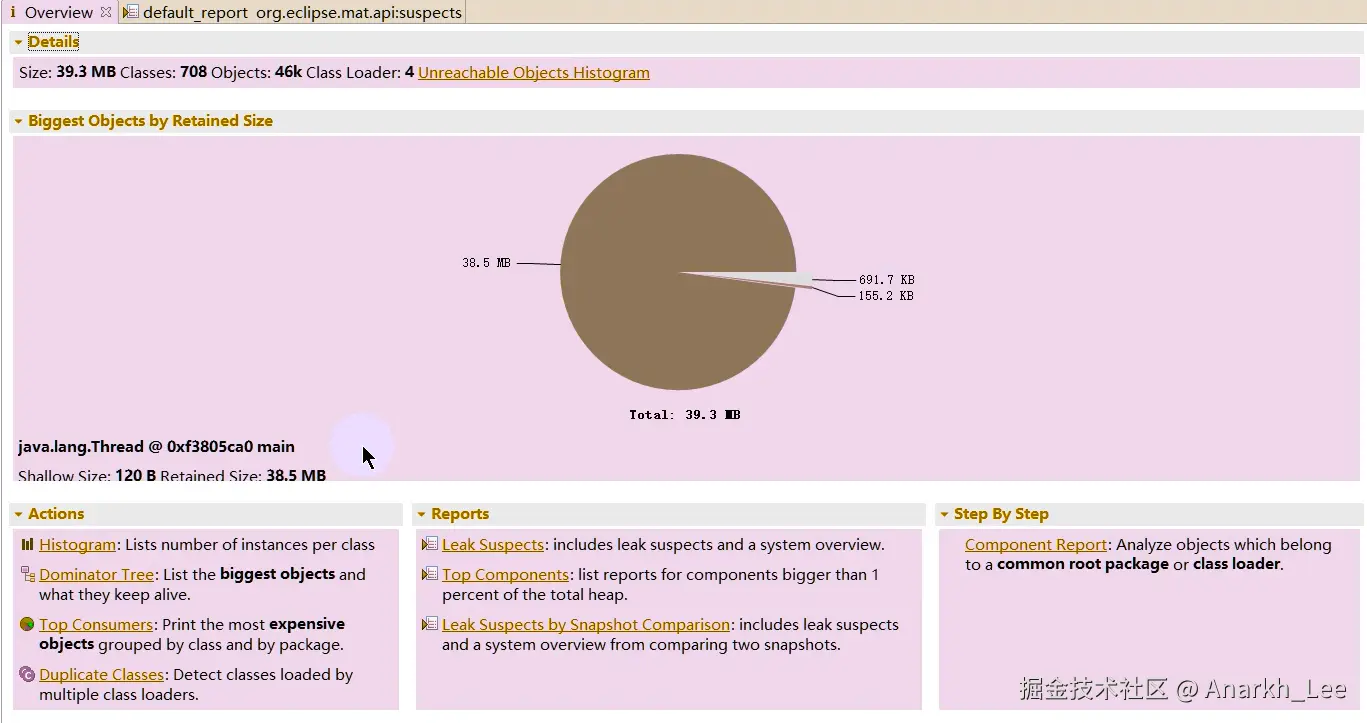Switch to the Overview tab
1367x723 pixels.
coord(58,12)
